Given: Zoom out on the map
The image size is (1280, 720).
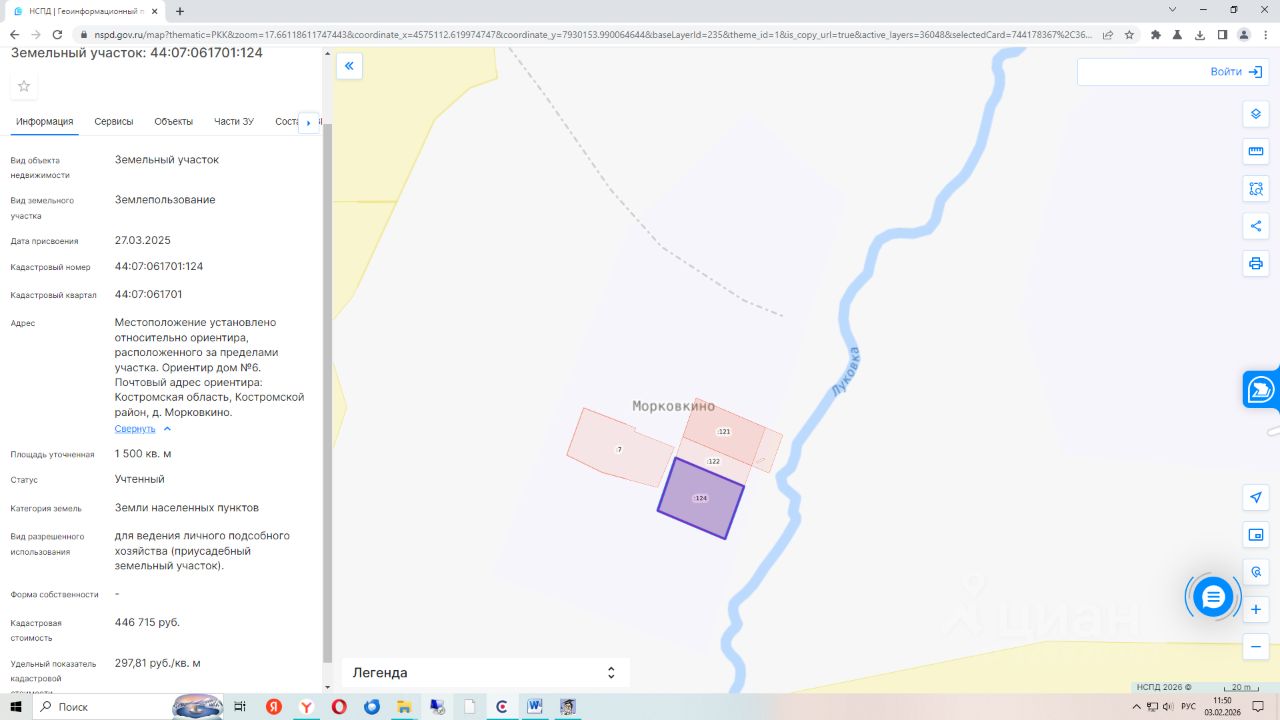Looking at the screenshot, I should pyautogui.click(x=1256, y=647).
